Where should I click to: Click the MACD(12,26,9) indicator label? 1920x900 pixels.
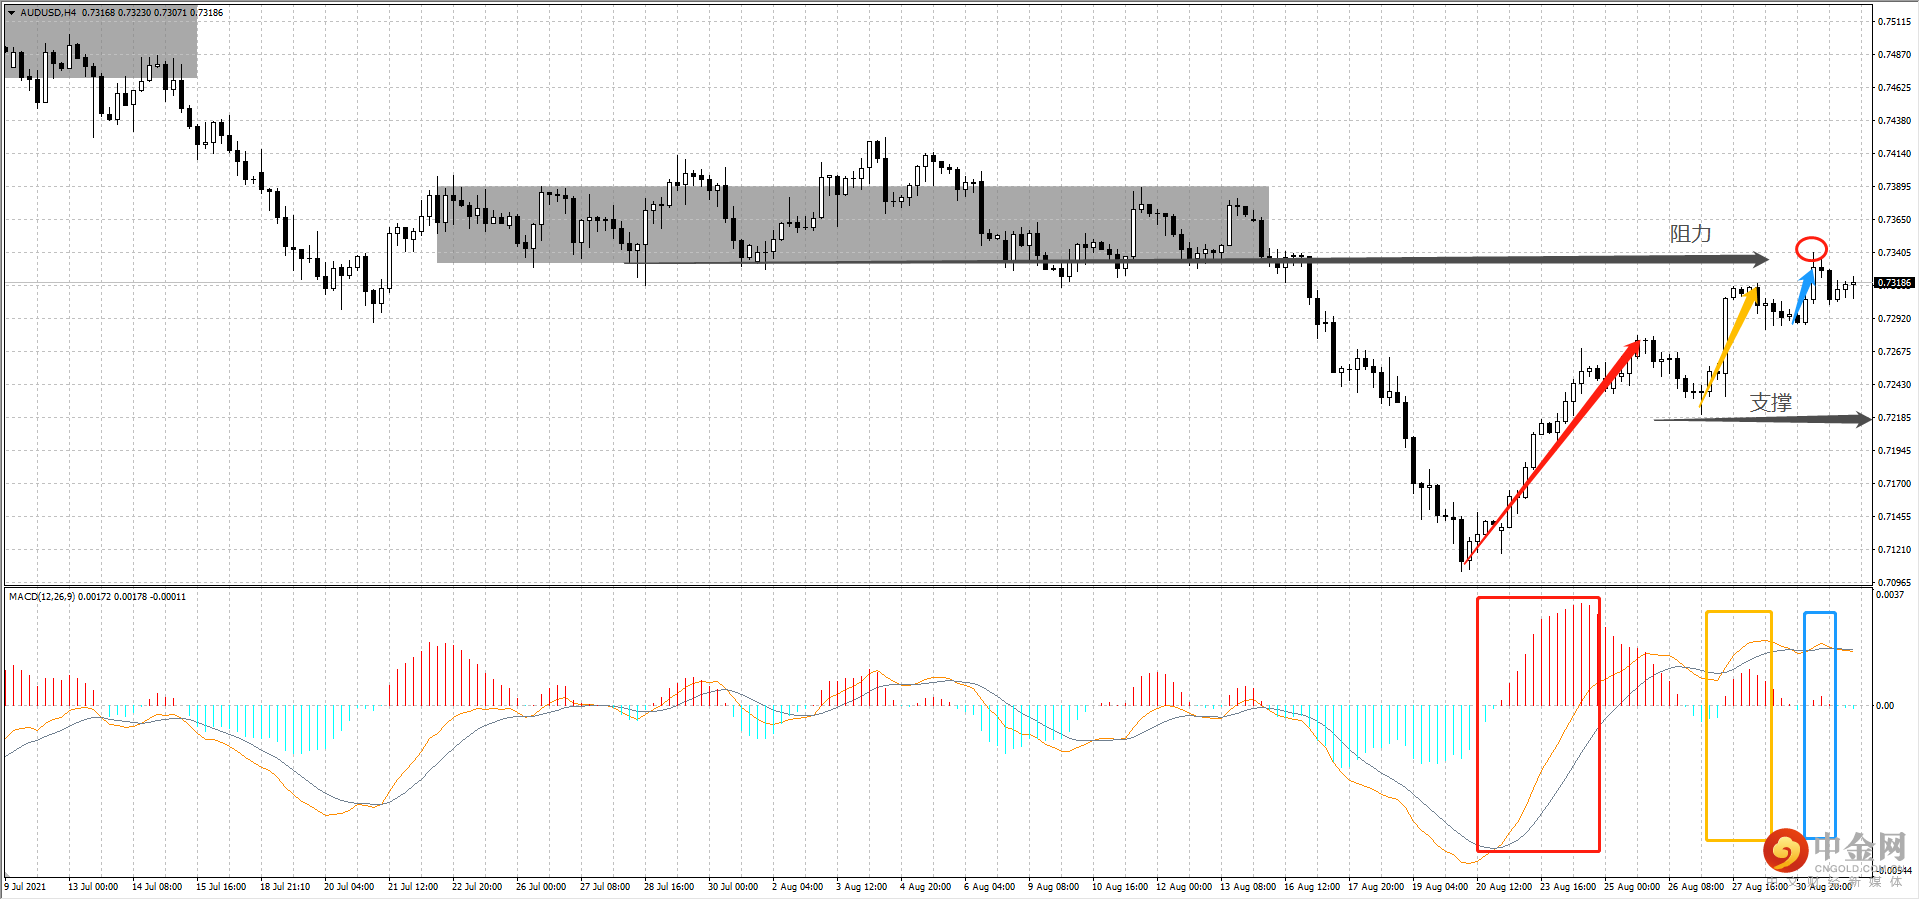point(42,597)
